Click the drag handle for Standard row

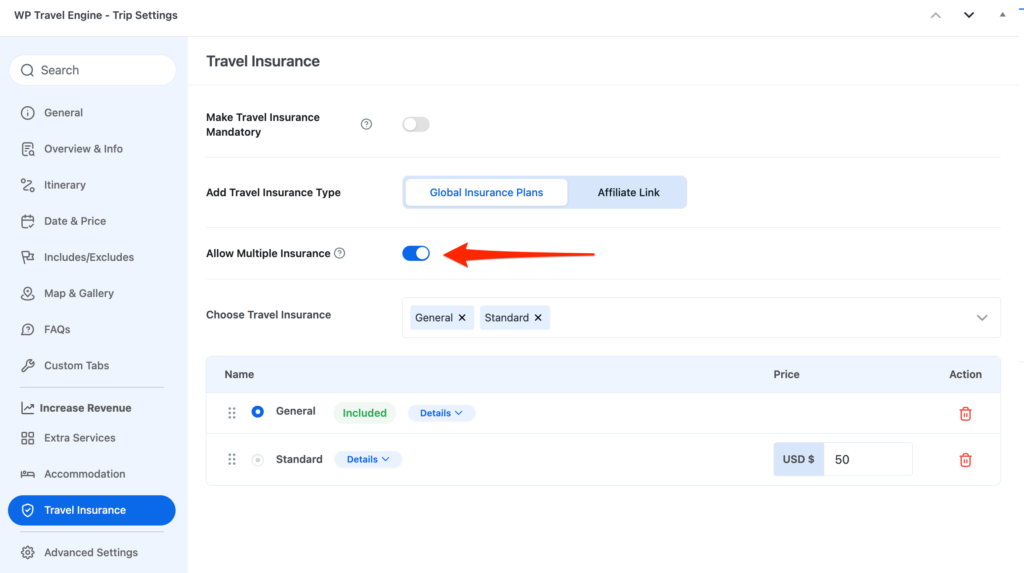pyautogui.click(x=232, y=460)
